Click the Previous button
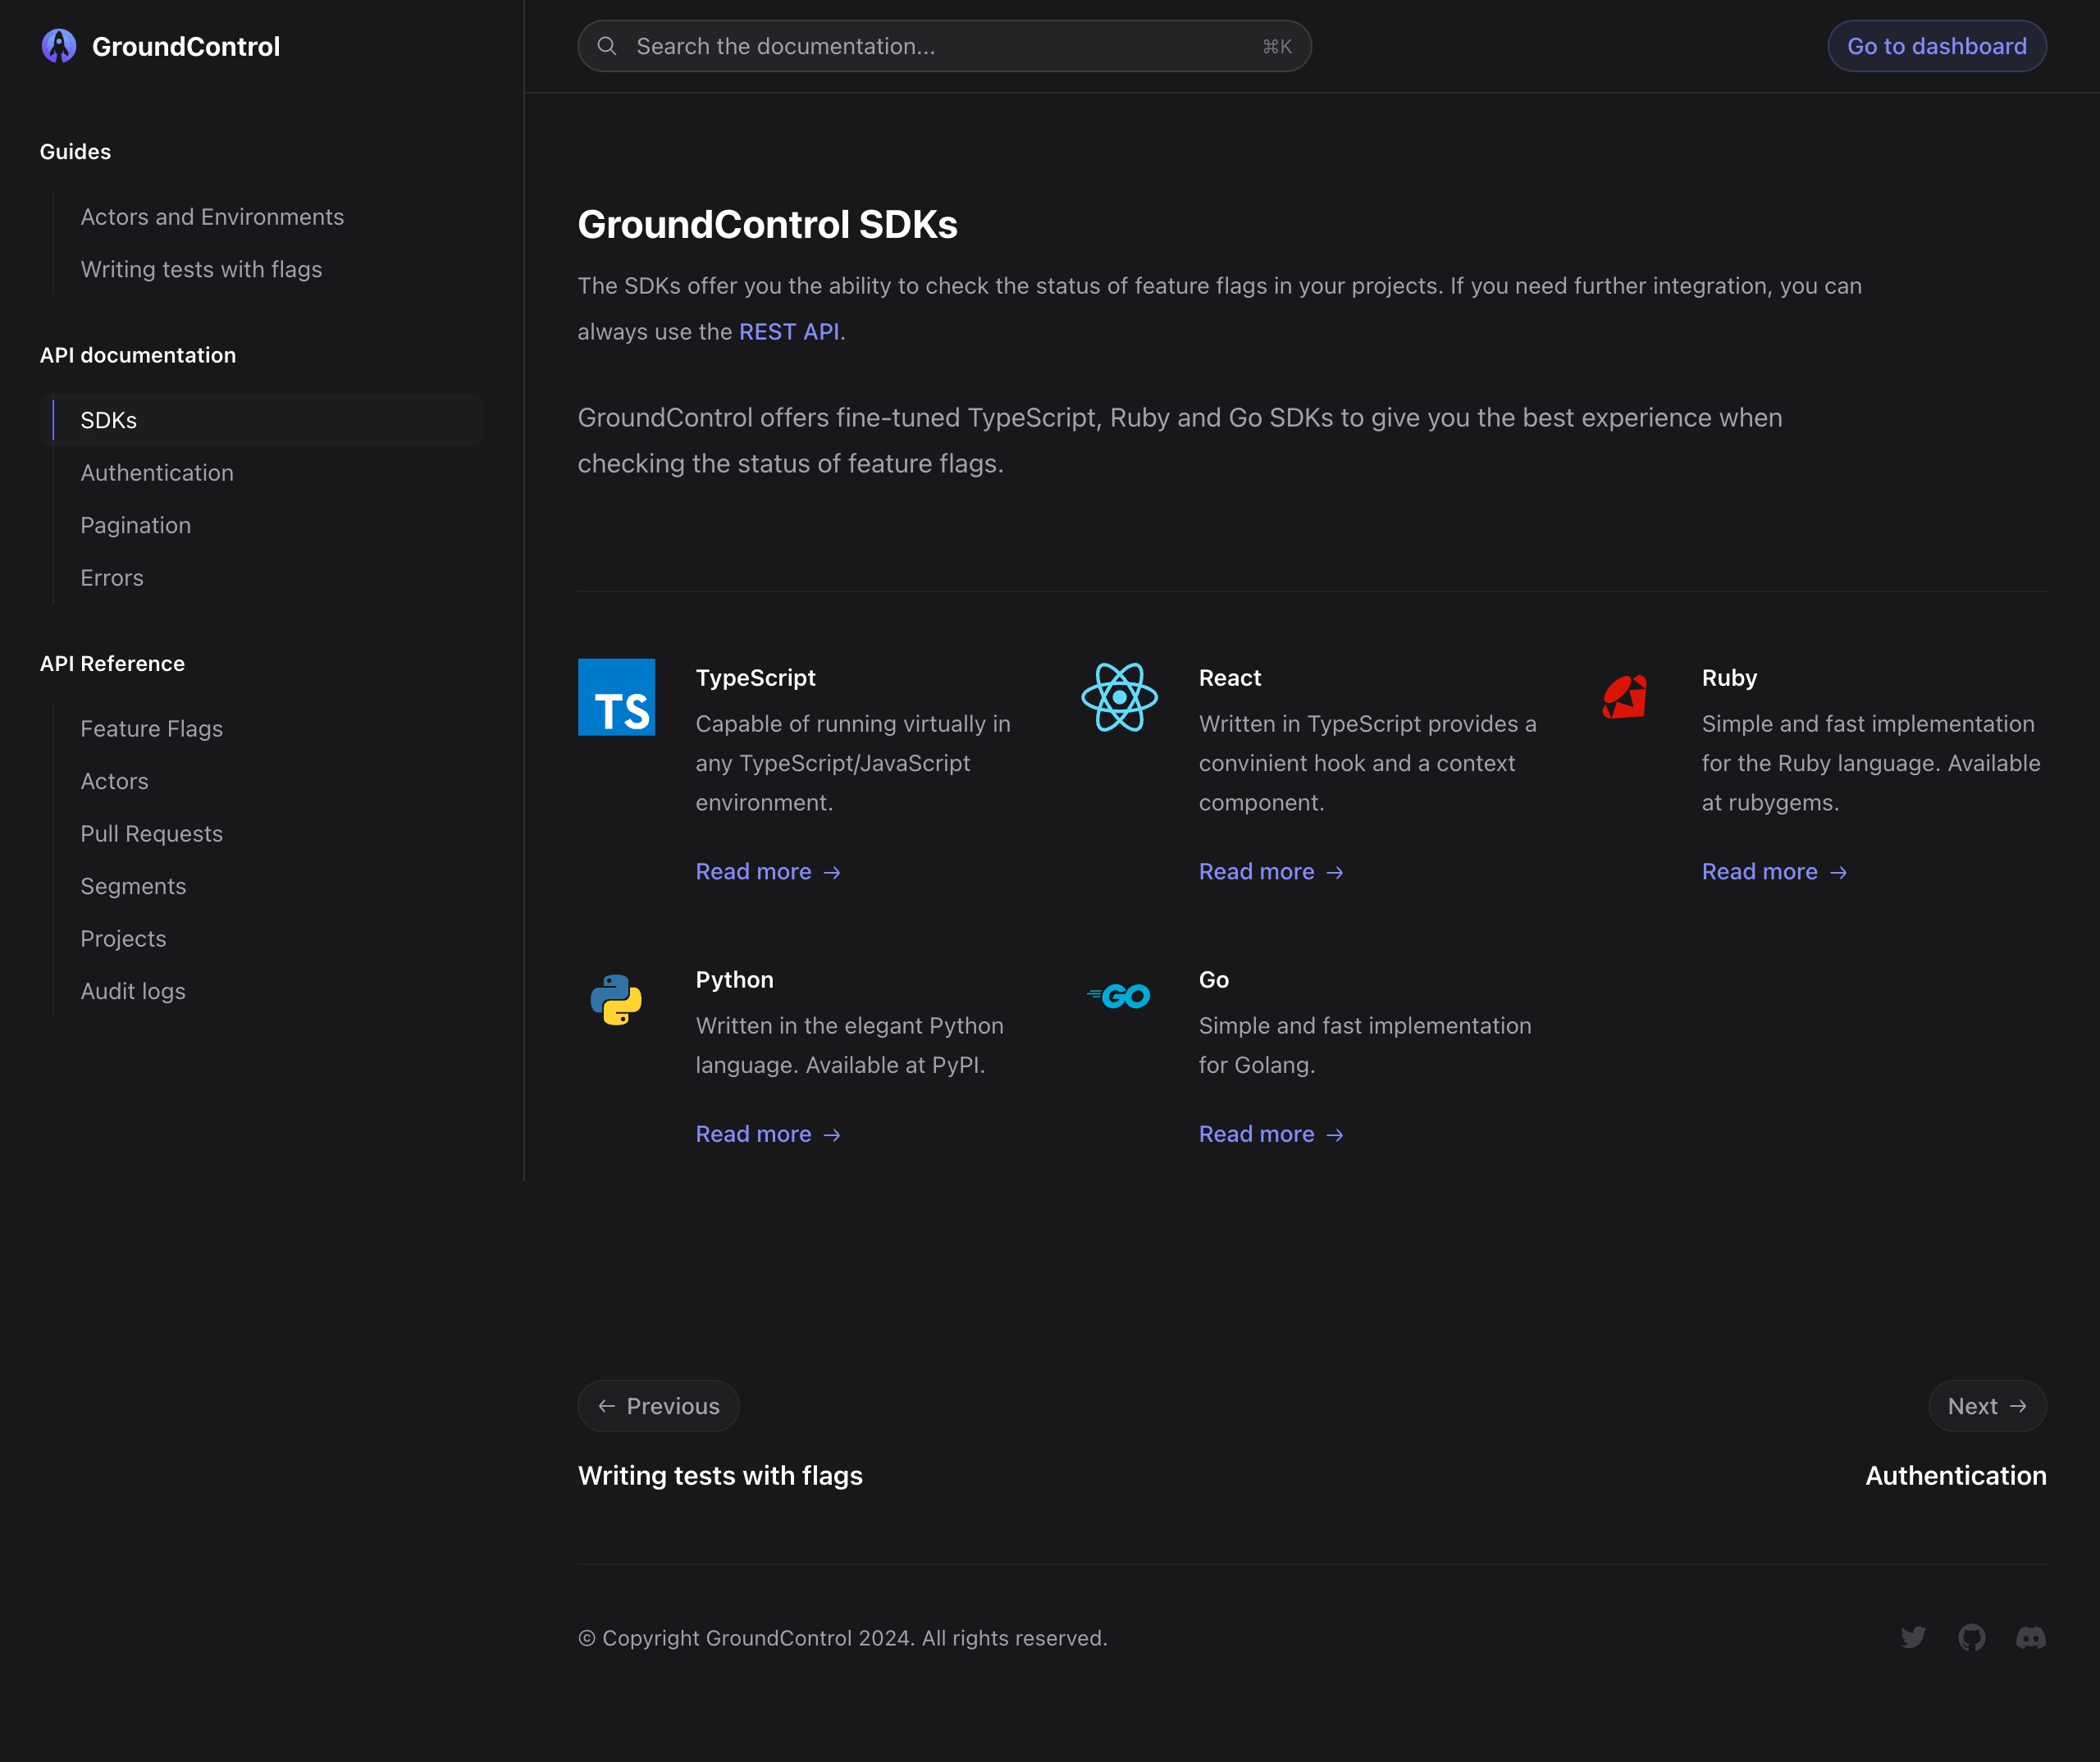The image size is (2100, 1762). tap(658, 1406)
